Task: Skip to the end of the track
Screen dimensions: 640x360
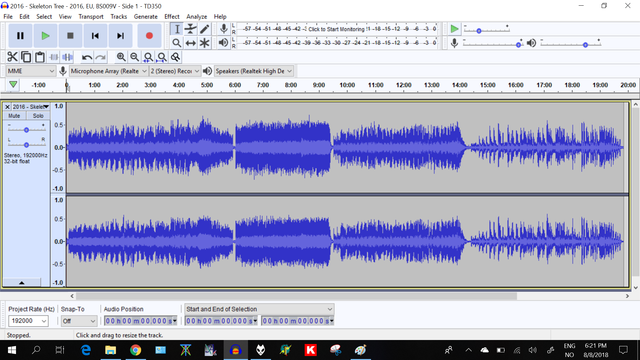Action: (120, 36)
